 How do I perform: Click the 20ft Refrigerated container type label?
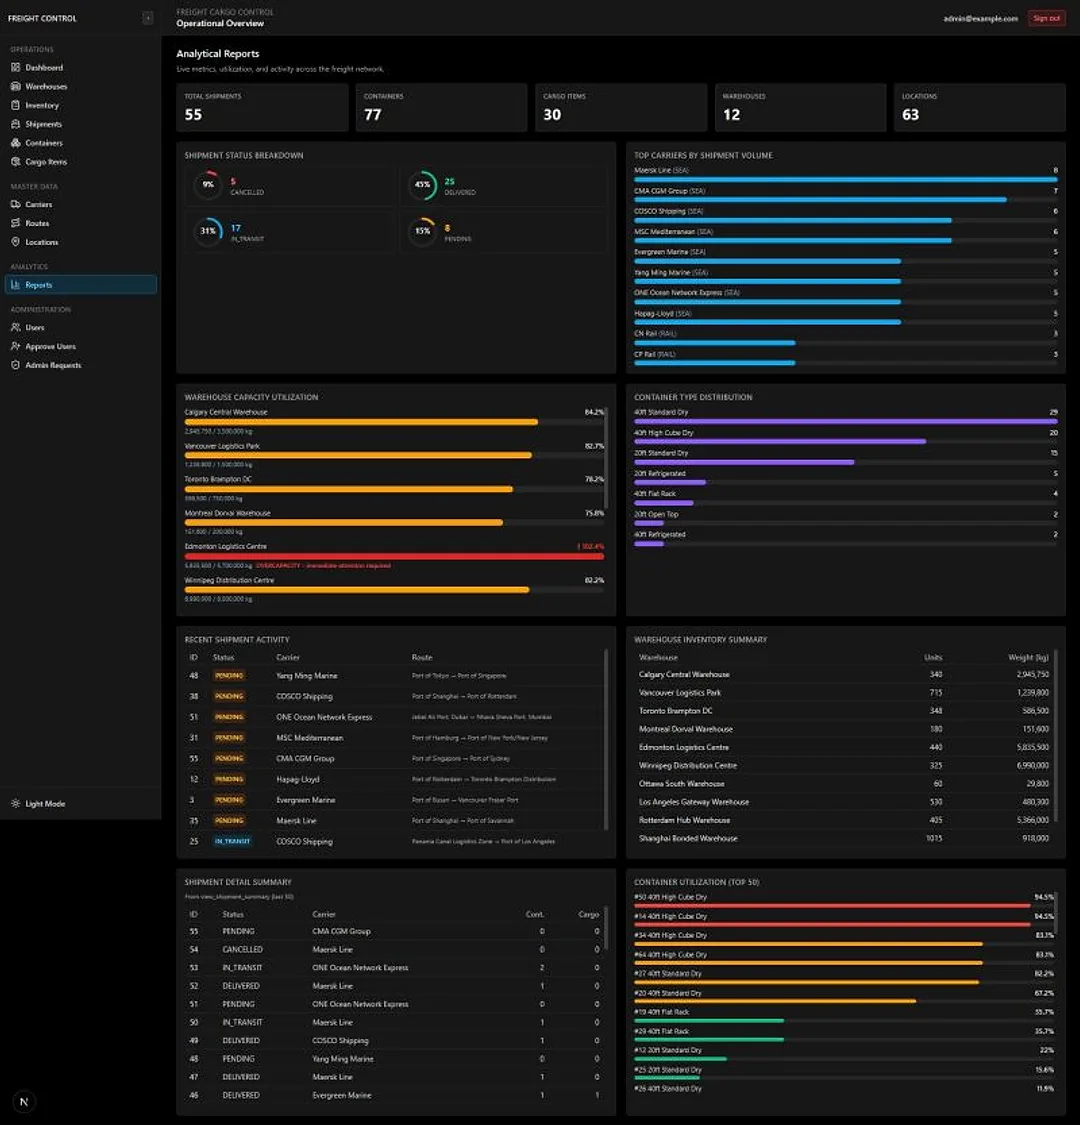(x=659, y=474)
